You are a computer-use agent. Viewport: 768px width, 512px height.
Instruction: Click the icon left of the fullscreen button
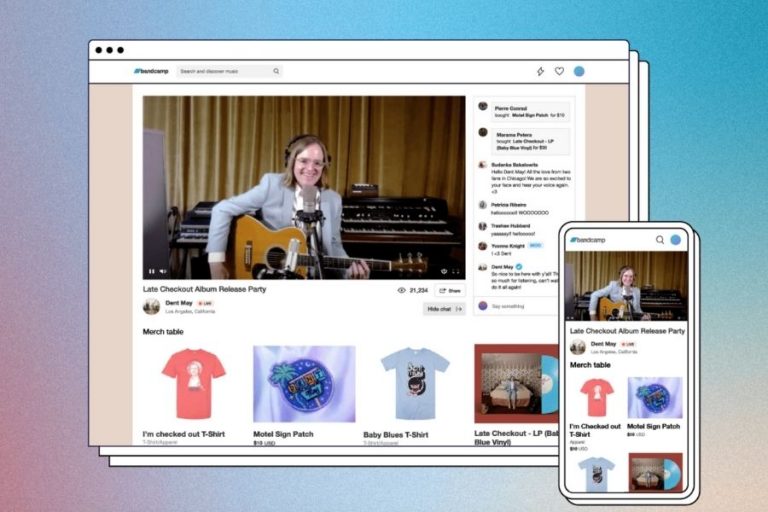pos(444,271)
